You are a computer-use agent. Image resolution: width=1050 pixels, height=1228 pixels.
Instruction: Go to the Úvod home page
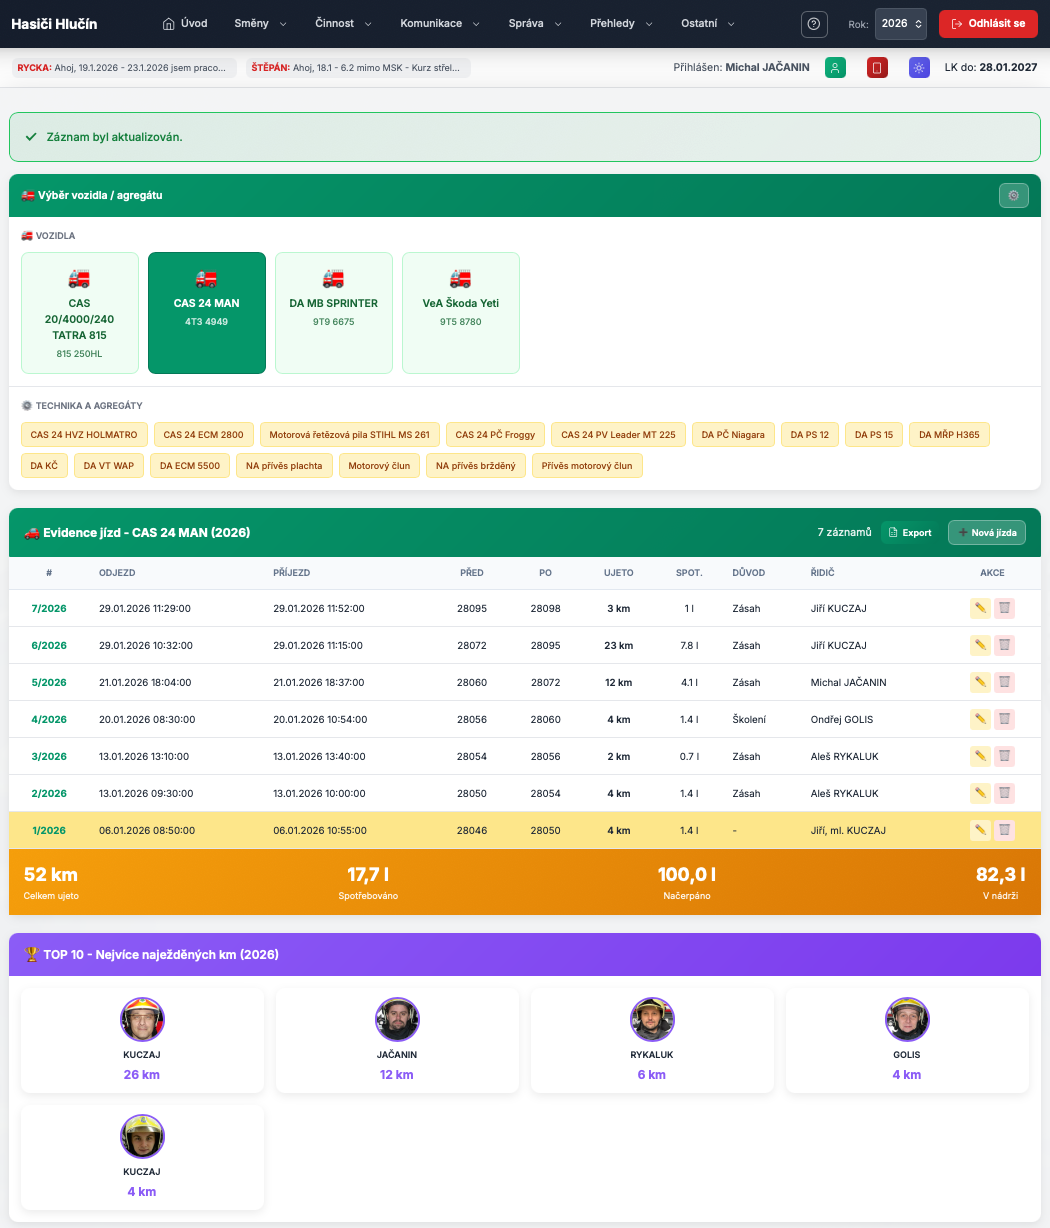[185, 24]
